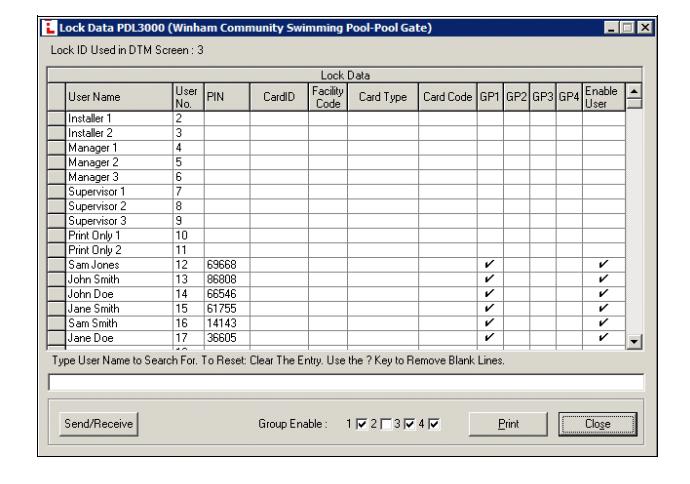The image size is (690, 484).
Task: Select the Print Only 1 name cell
Action: point(119,235)
